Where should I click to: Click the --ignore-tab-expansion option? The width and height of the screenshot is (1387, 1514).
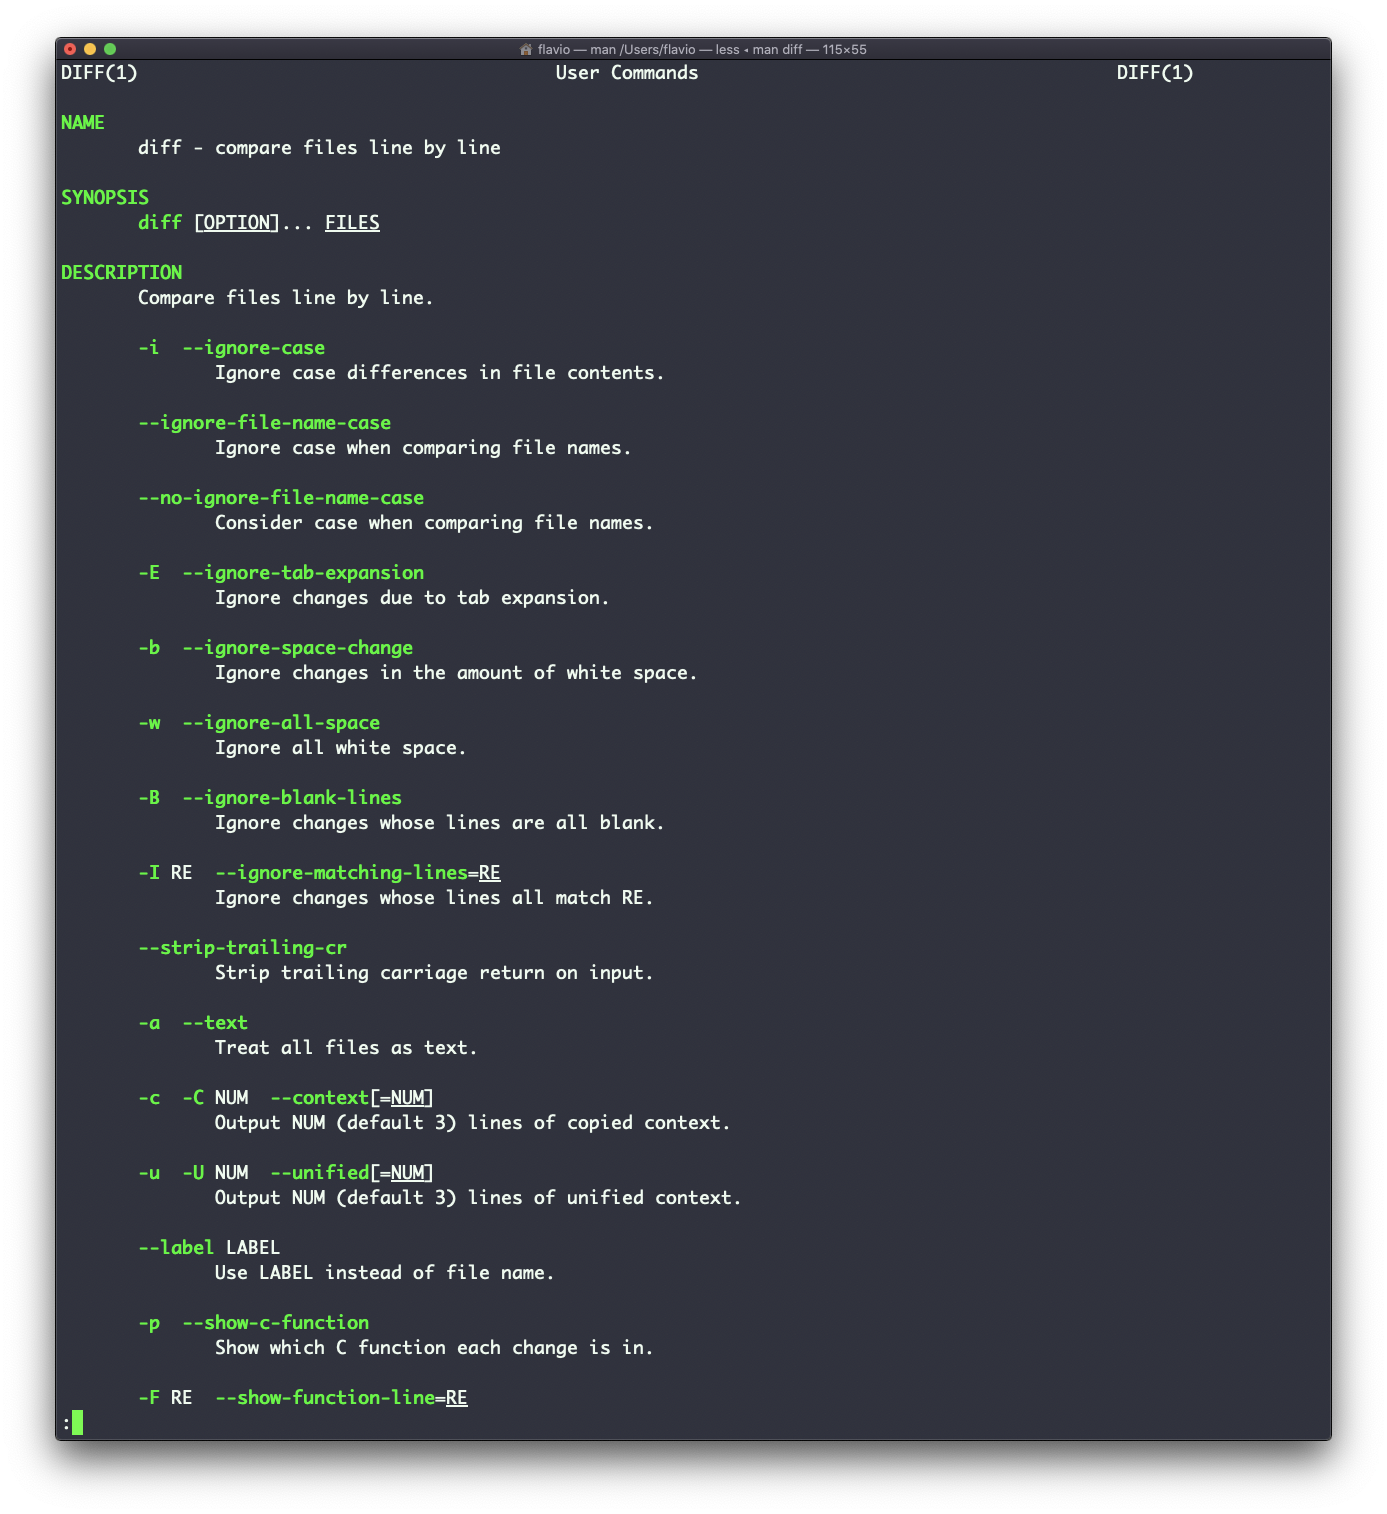304,572
